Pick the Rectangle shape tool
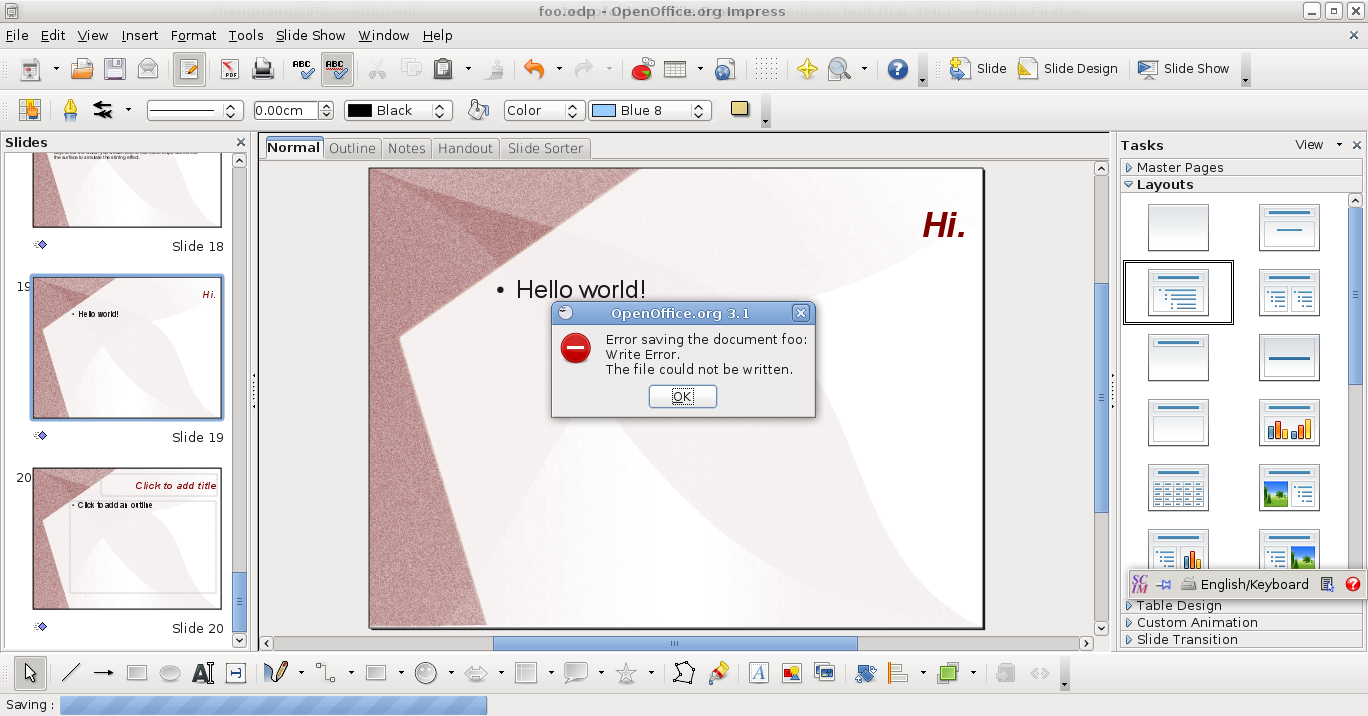Screen dimensions: 1368x716 tap(137, 673)
